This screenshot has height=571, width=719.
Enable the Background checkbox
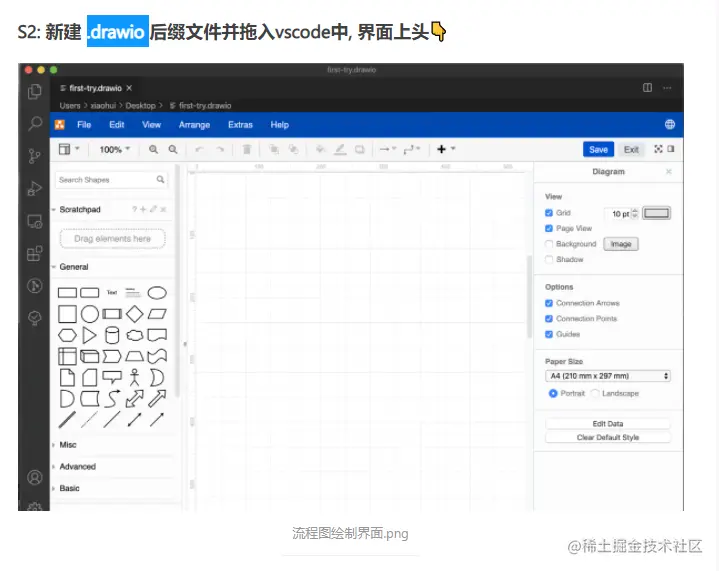549,244
